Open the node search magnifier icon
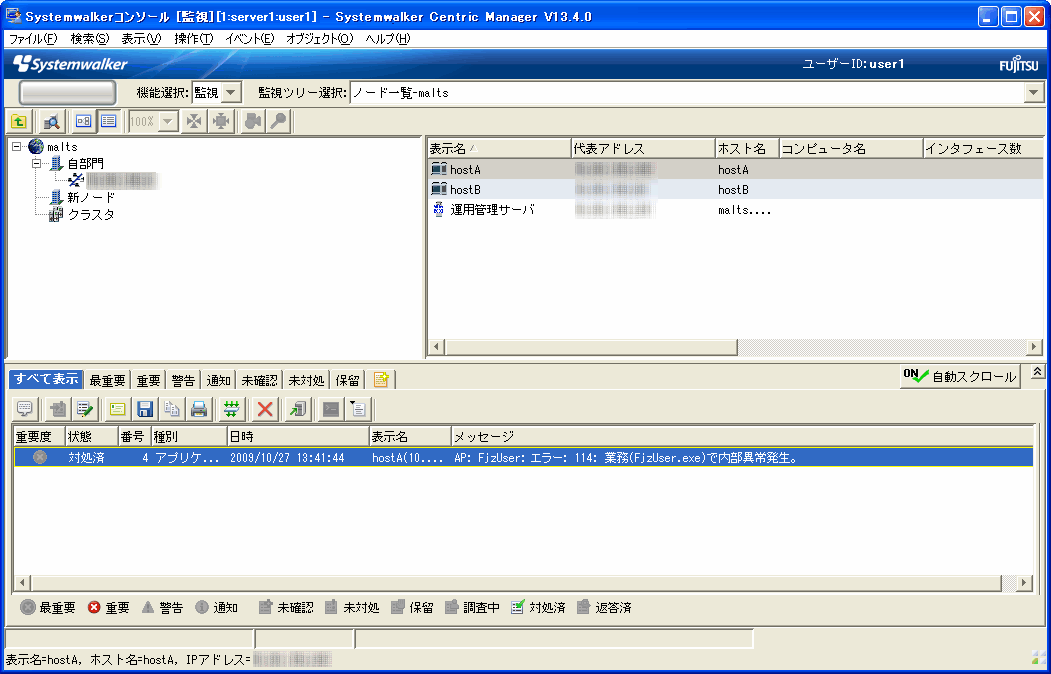 point(51,121)
